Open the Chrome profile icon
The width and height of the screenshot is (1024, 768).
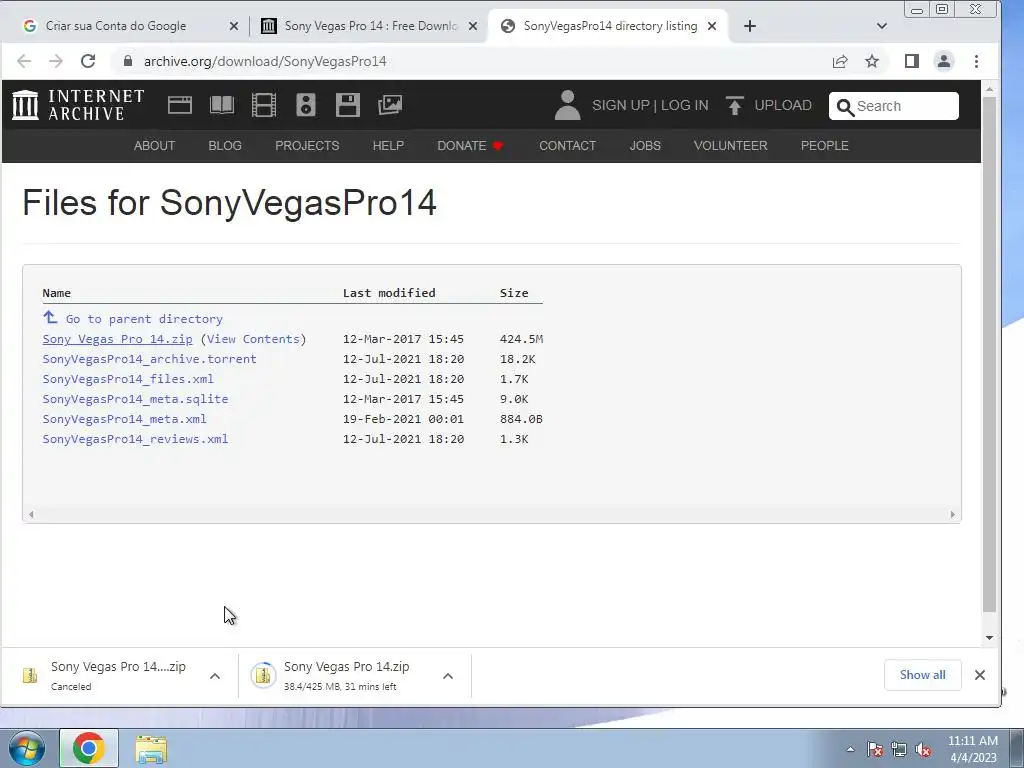[944, 61]
